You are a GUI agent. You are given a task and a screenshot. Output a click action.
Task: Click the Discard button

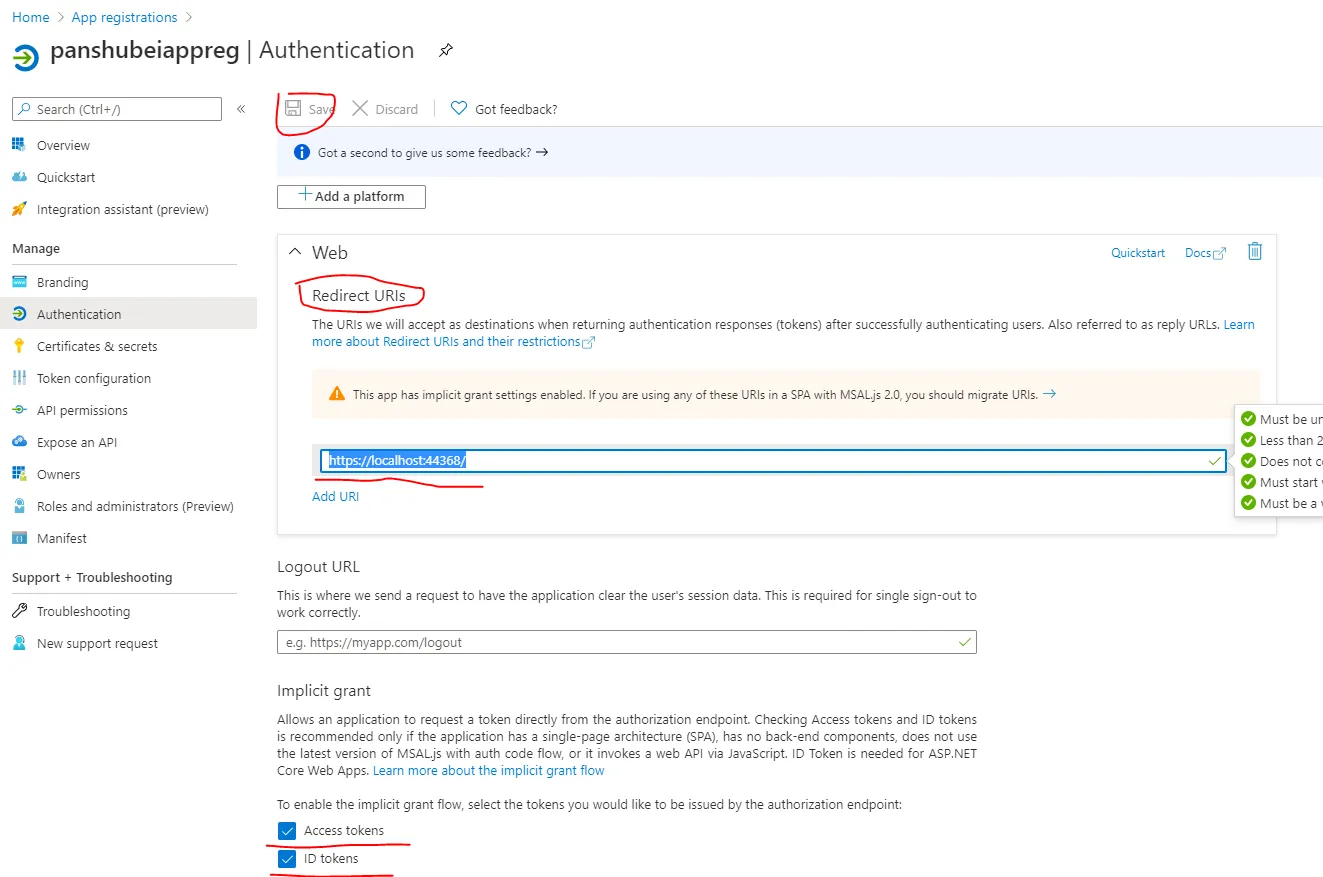click(x=385, y=109)
